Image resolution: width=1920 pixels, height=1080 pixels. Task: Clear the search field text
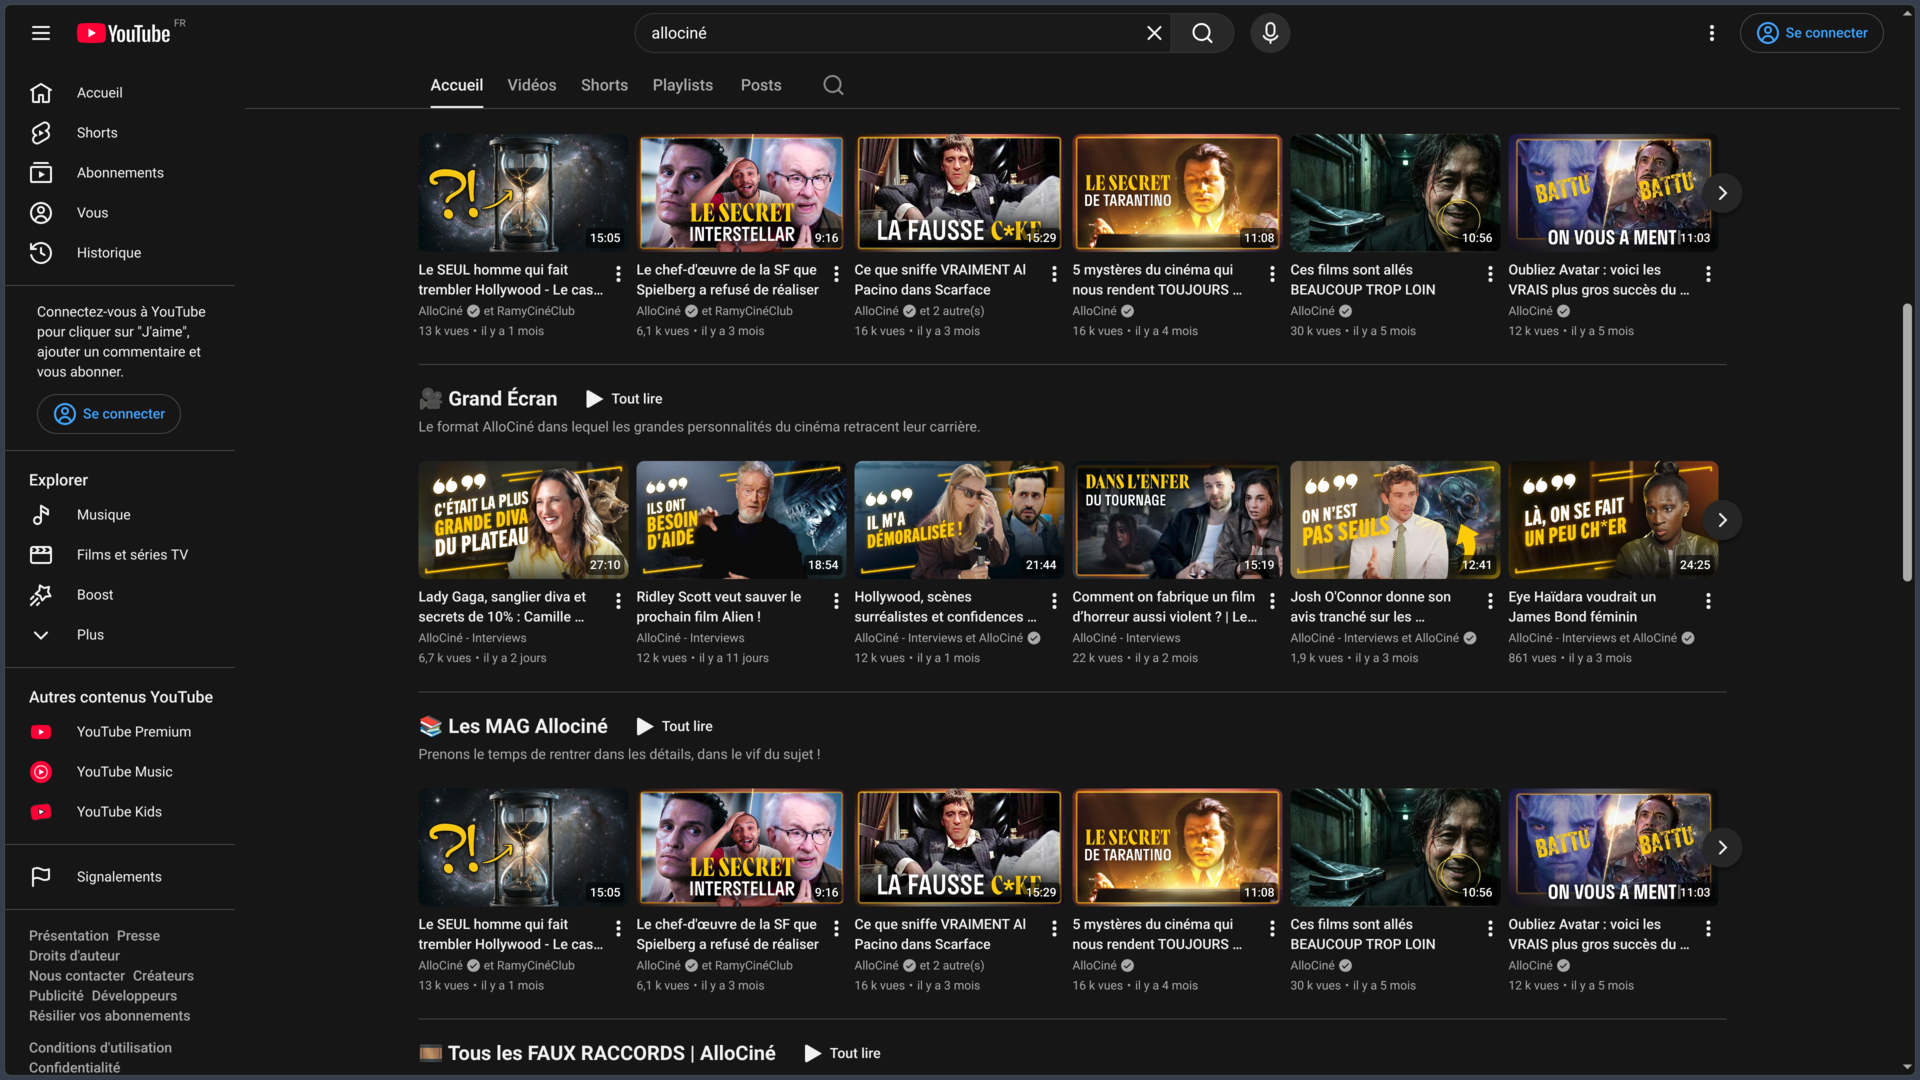(x=1154, y=33)
